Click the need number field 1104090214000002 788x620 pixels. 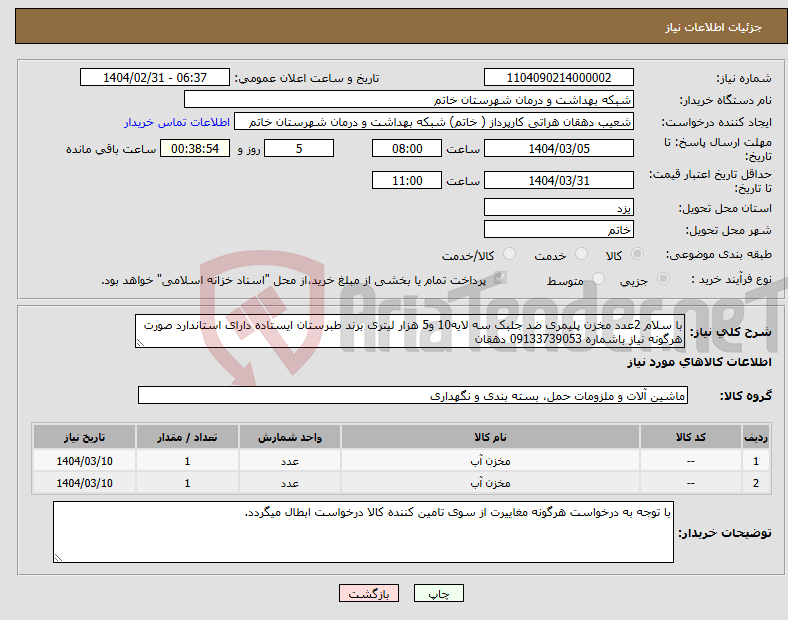click(558, 77)
